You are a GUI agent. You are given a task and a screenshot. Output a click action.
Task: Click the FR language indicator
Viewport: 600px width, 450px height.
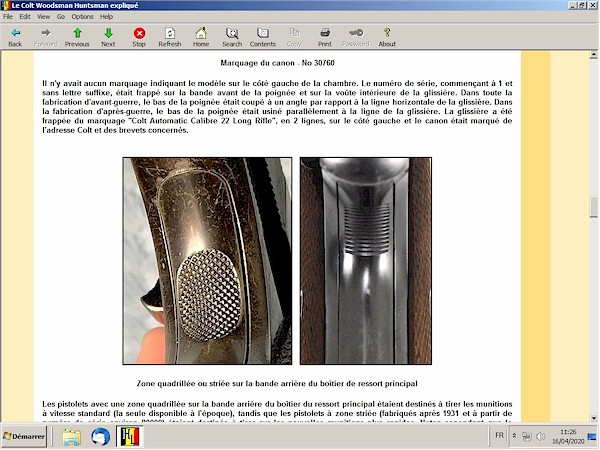tap(499, 435)
